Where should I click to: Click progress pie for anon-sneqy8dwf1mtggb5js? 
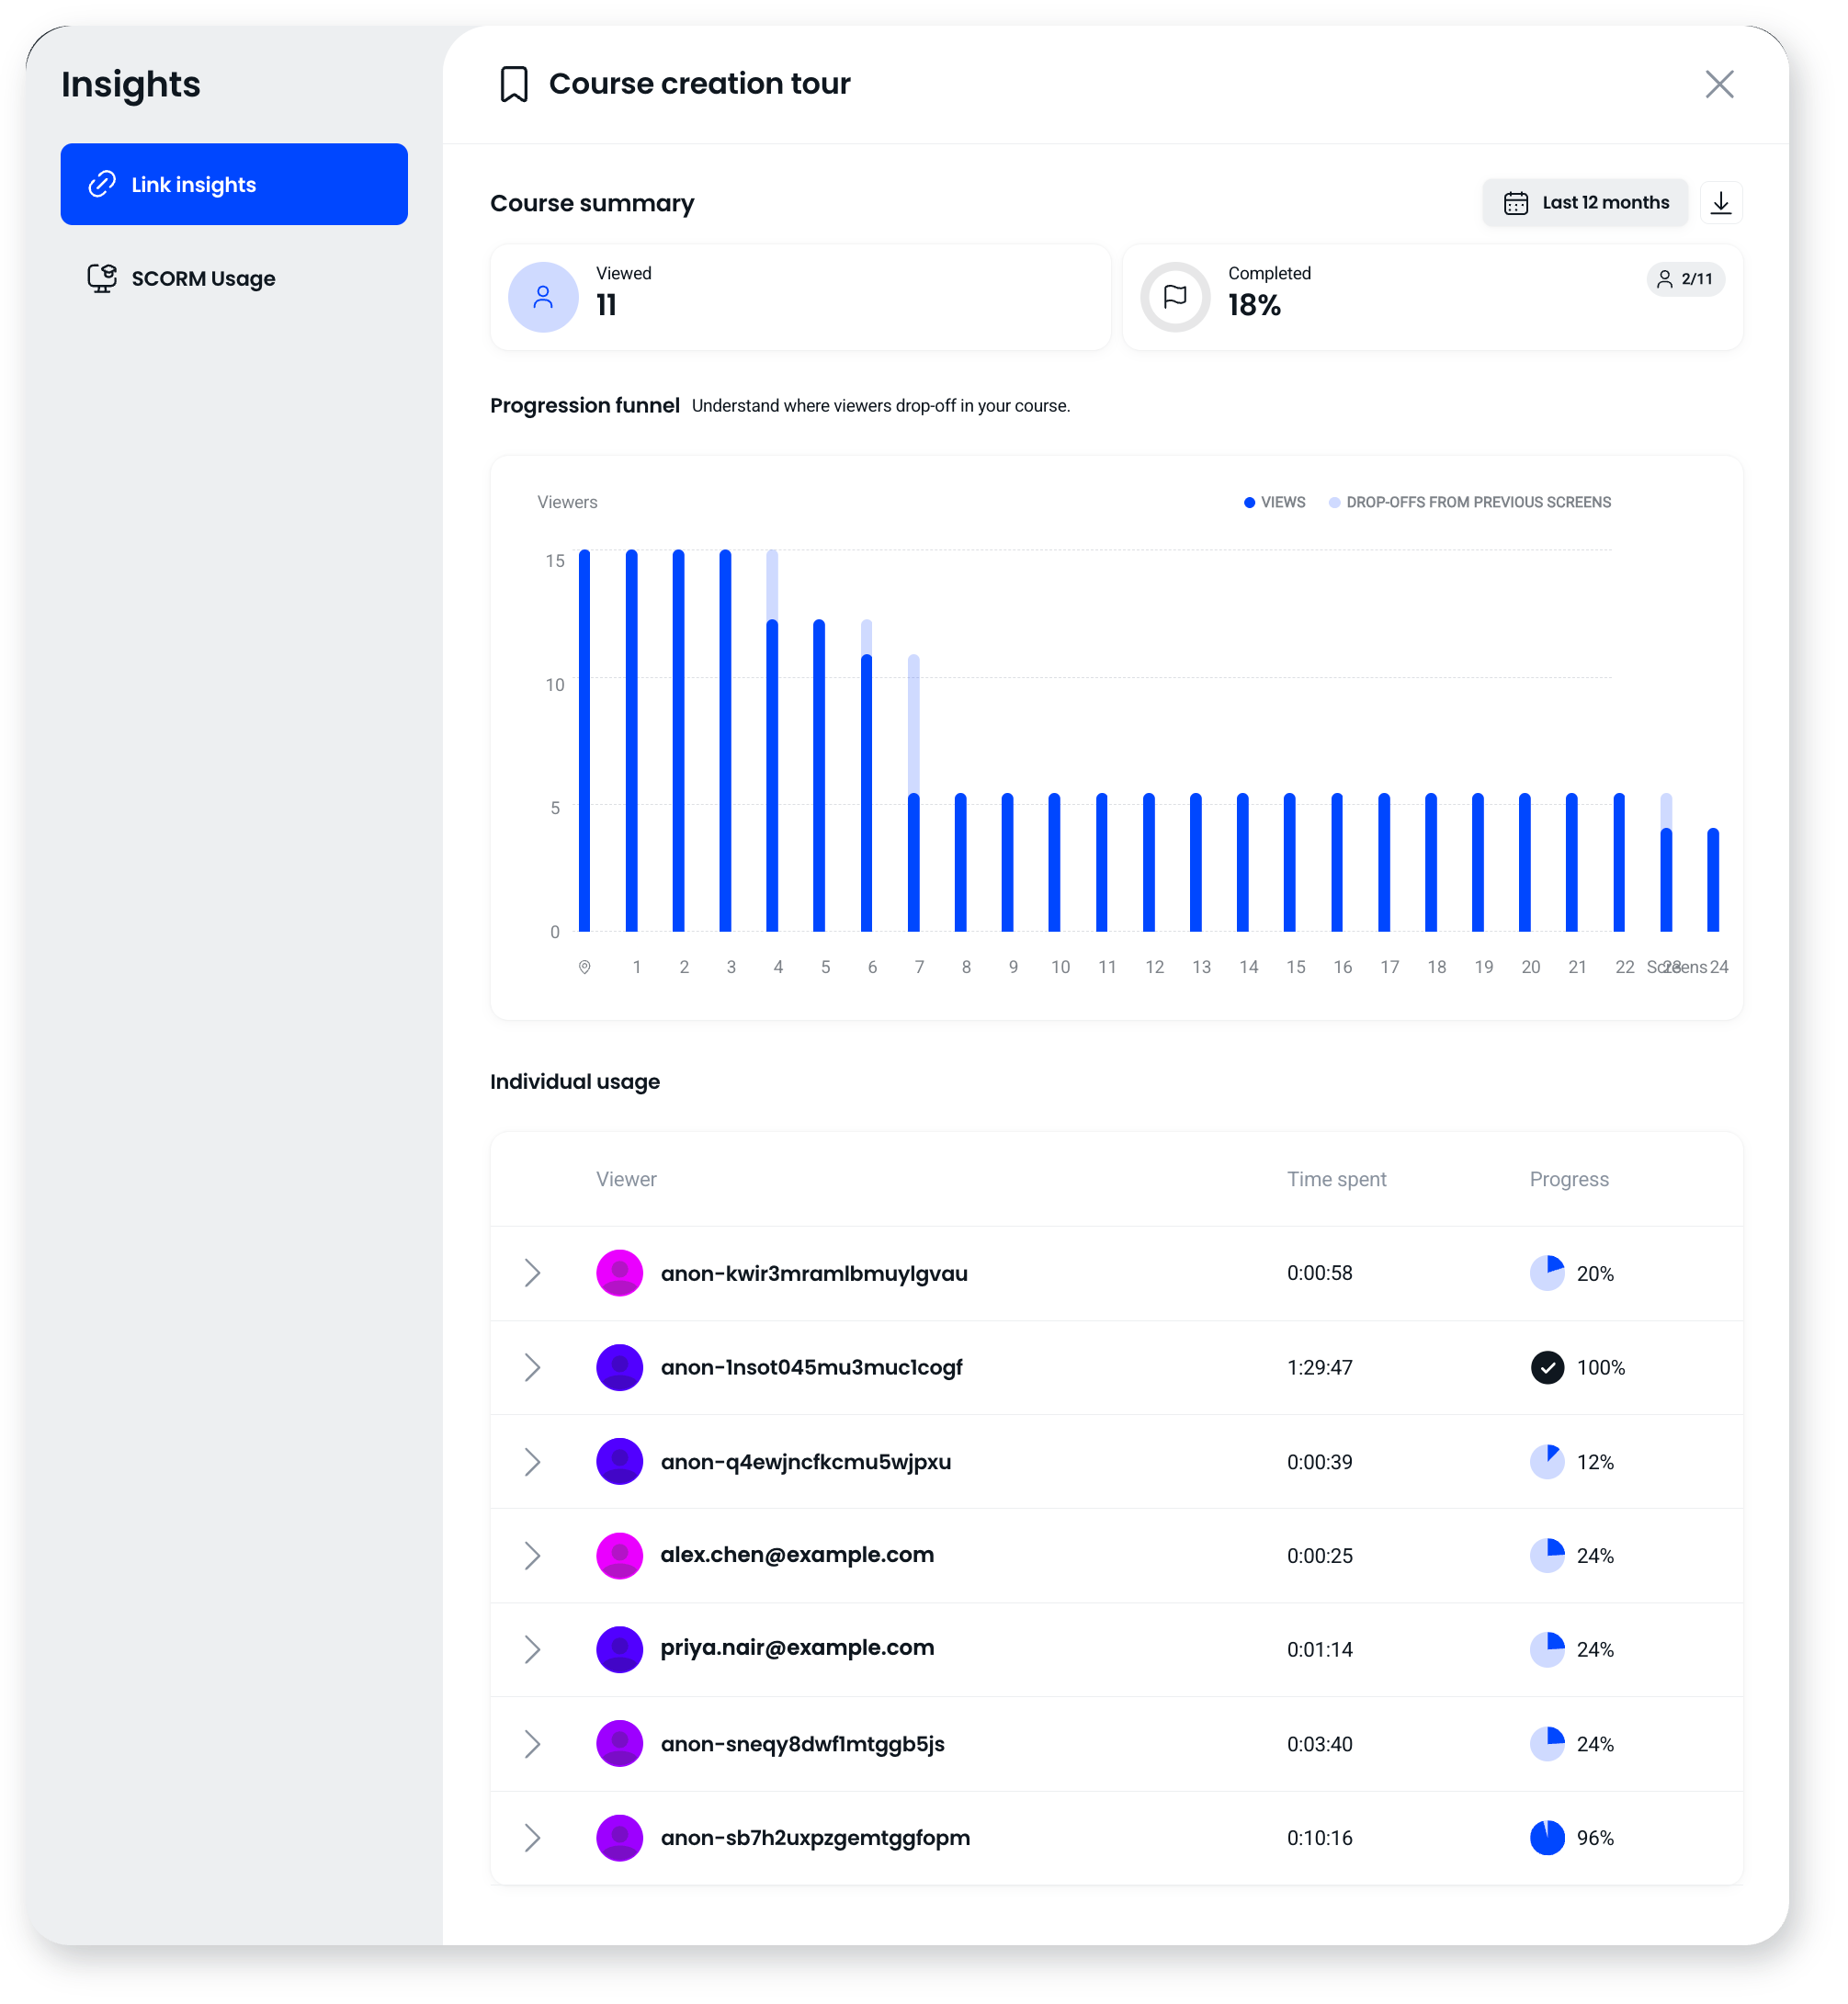pos(1547,1744)
